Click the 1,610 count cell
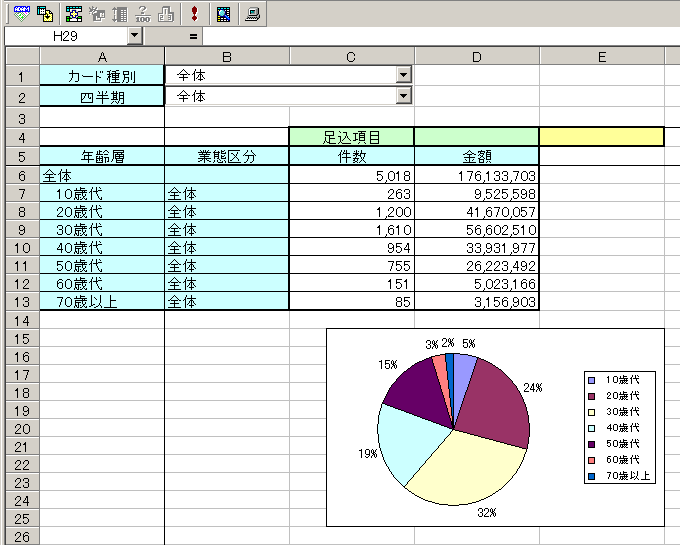The width and height of the screenshot is (680, 545). pos(351,229)
